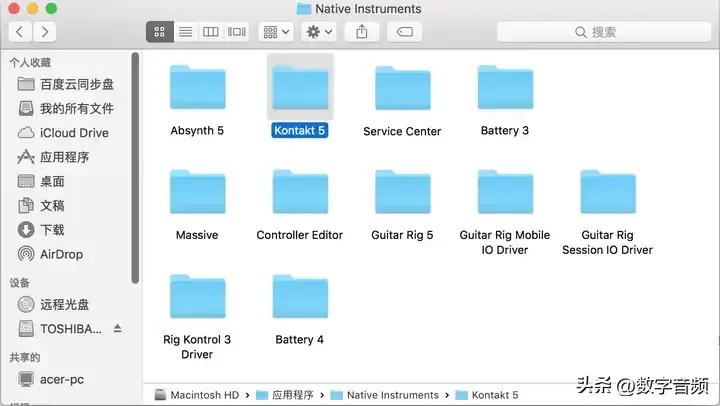Switch to list view mode

click(186, 32)
